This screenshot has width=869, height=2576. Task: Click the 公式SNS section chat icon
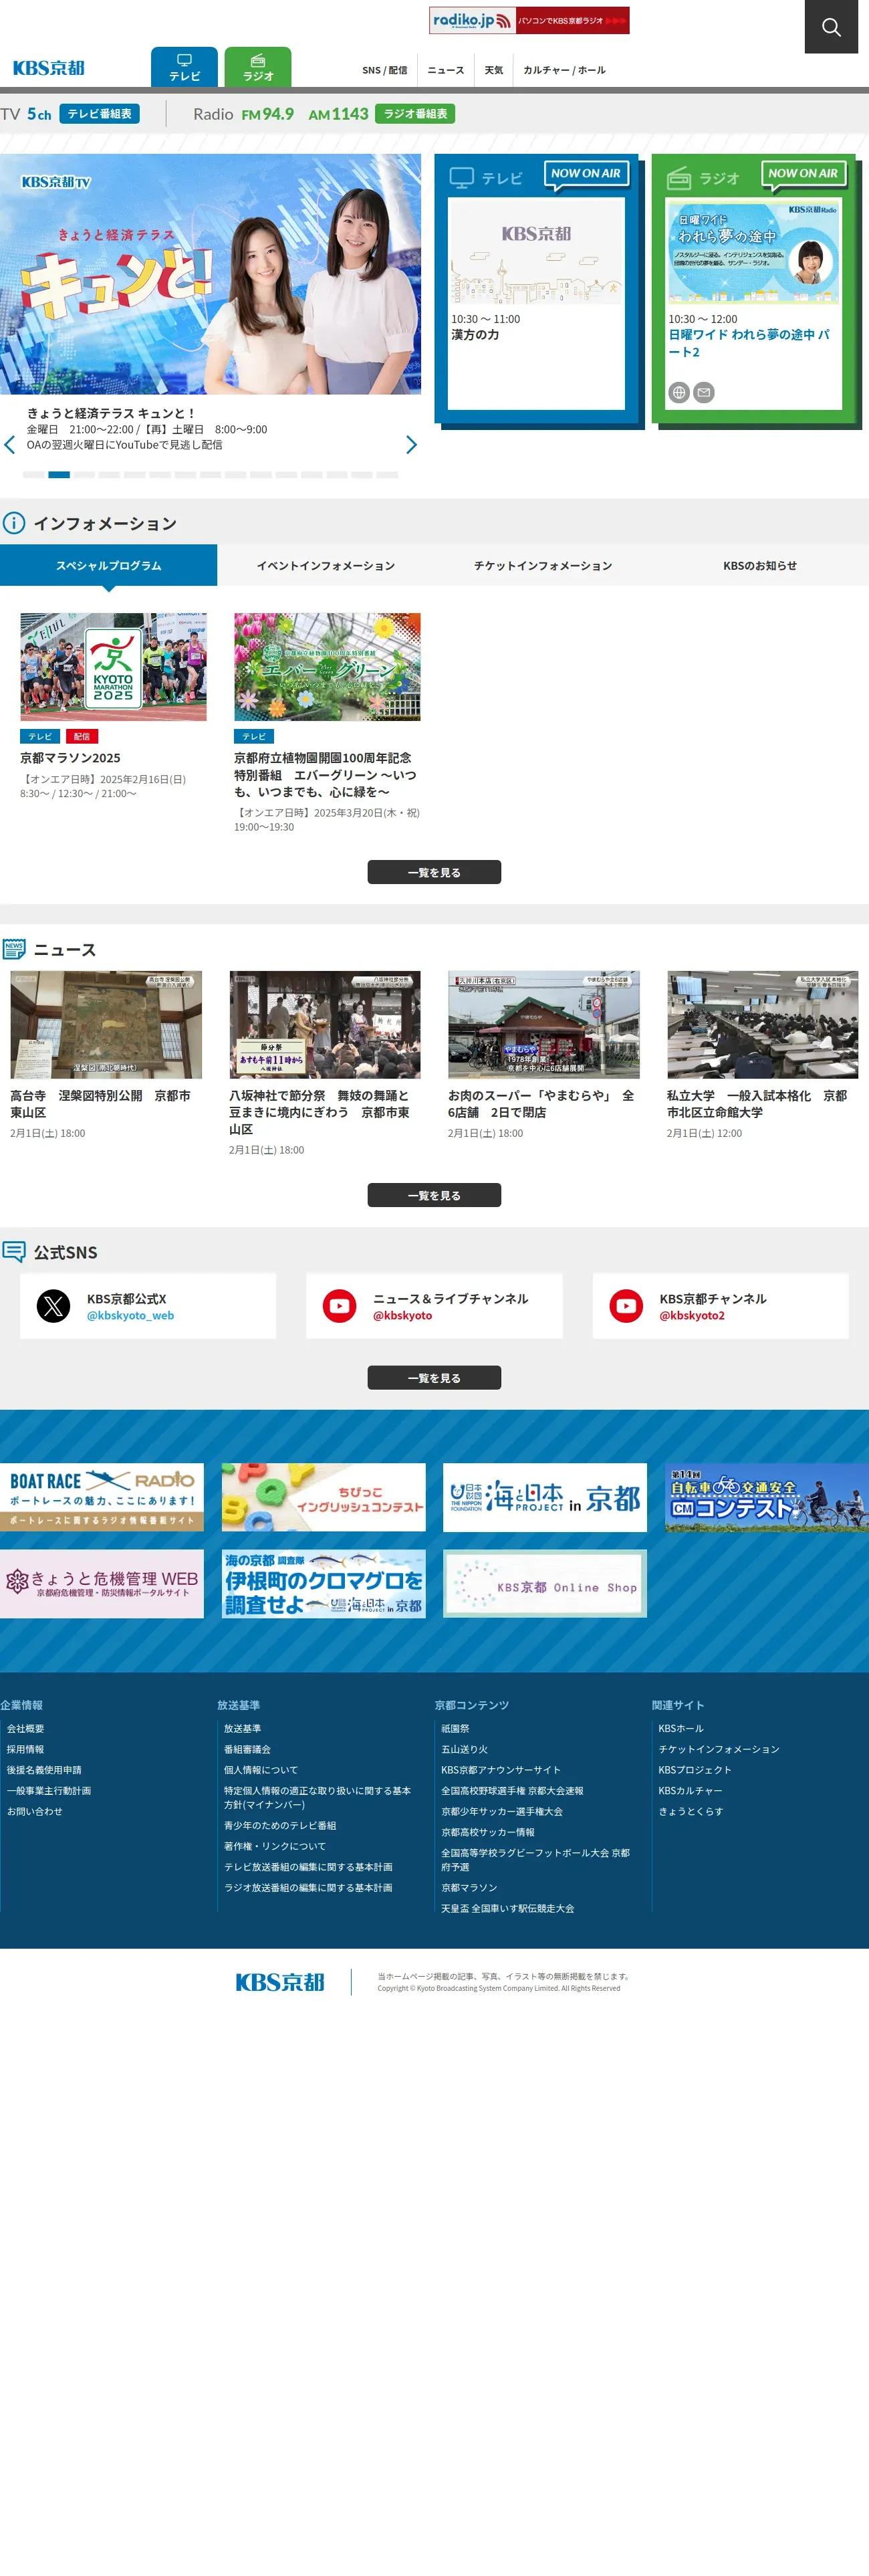point(14,1252)
